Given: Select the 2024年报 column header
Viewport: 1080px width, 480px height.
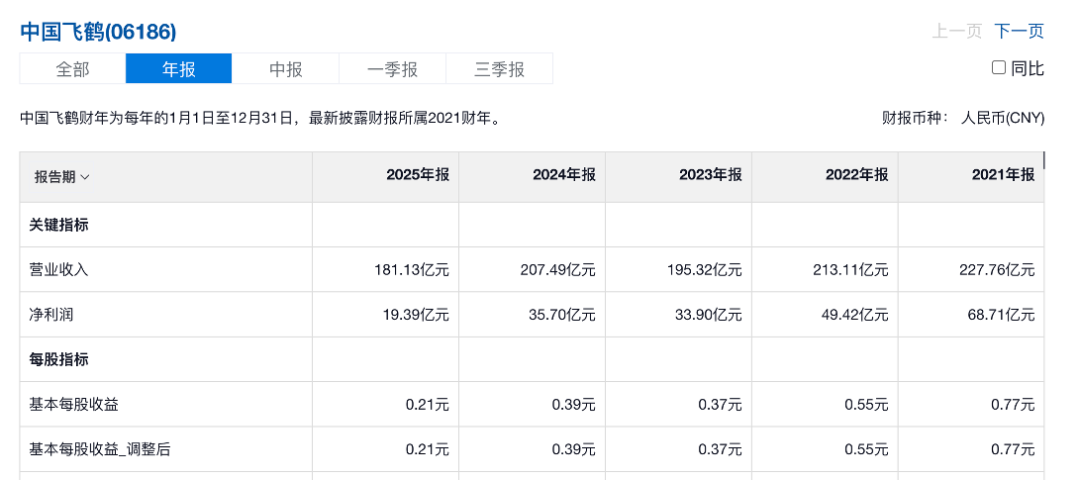Looking at the screenshot, I should tap(564, 175).
